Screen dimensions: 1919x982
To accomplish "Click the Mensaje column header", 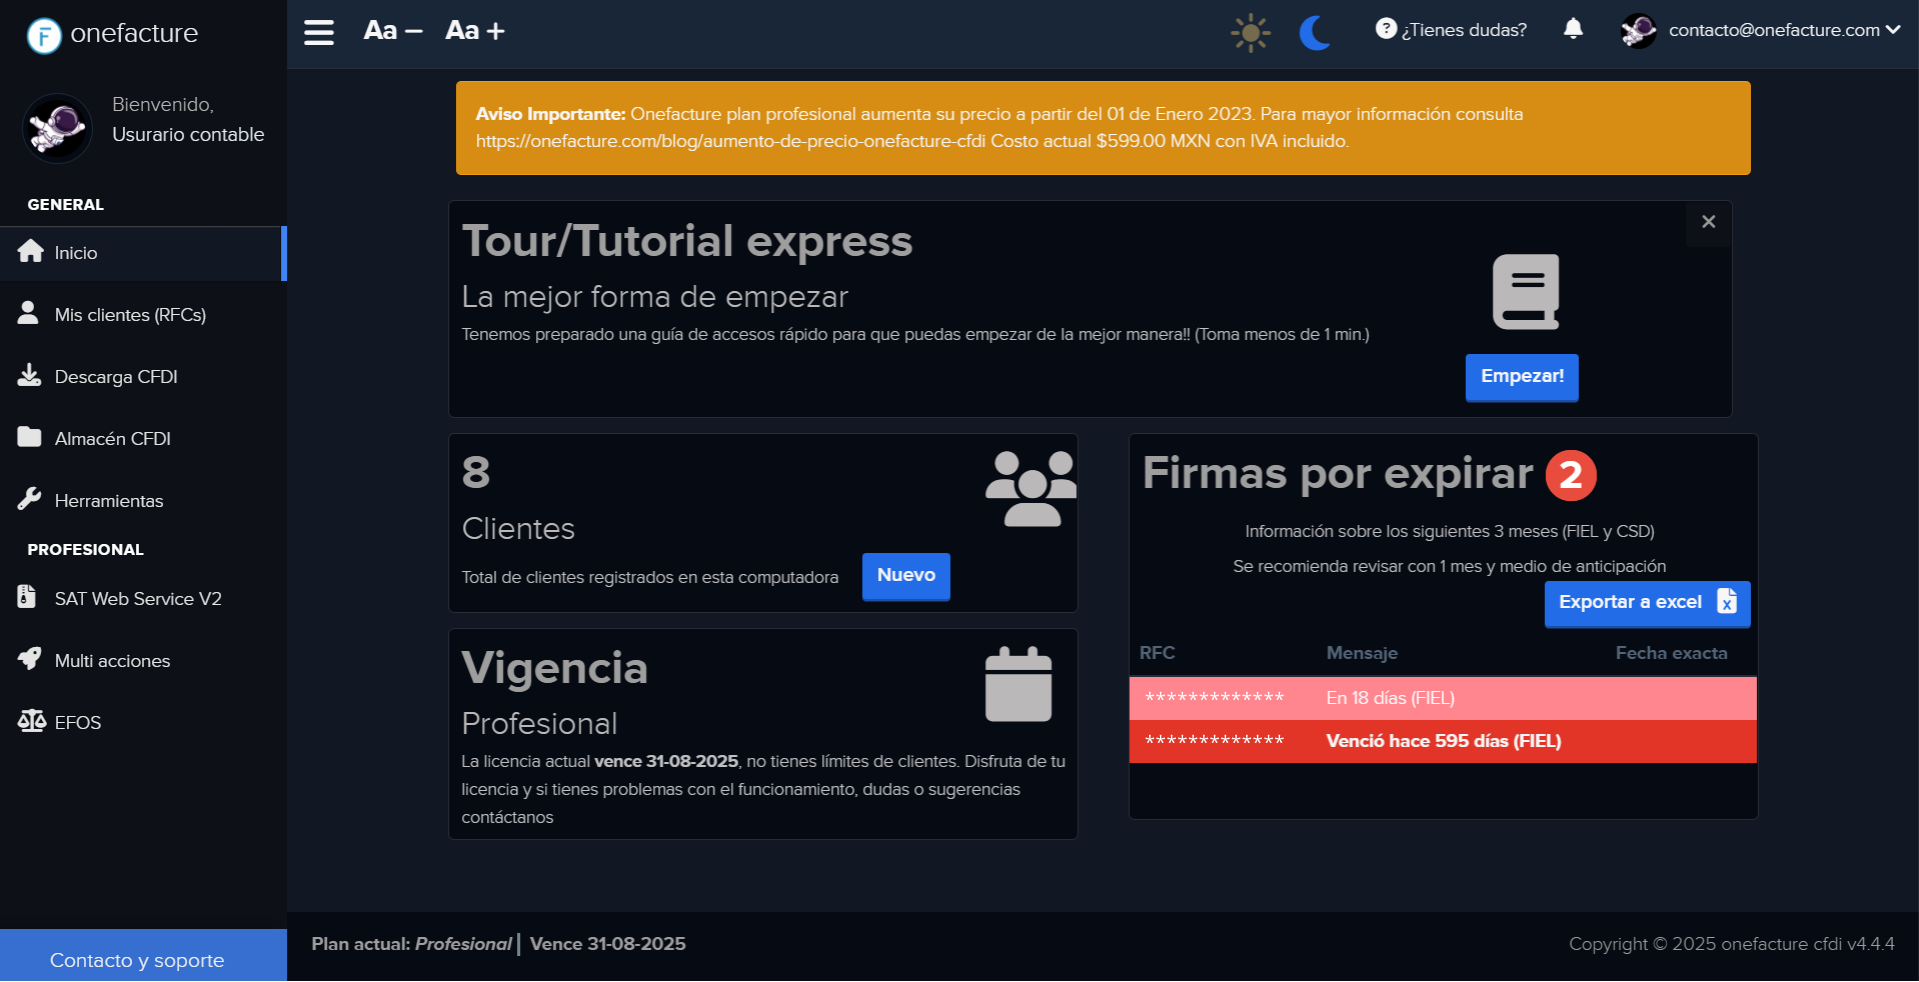I will (1362, 653).
